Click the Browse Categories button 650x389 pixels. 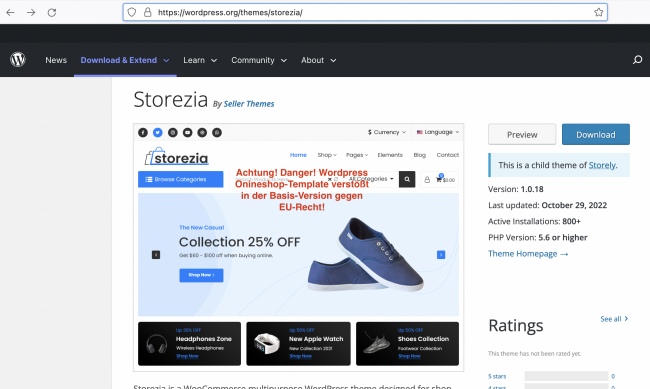click(180, 179)
